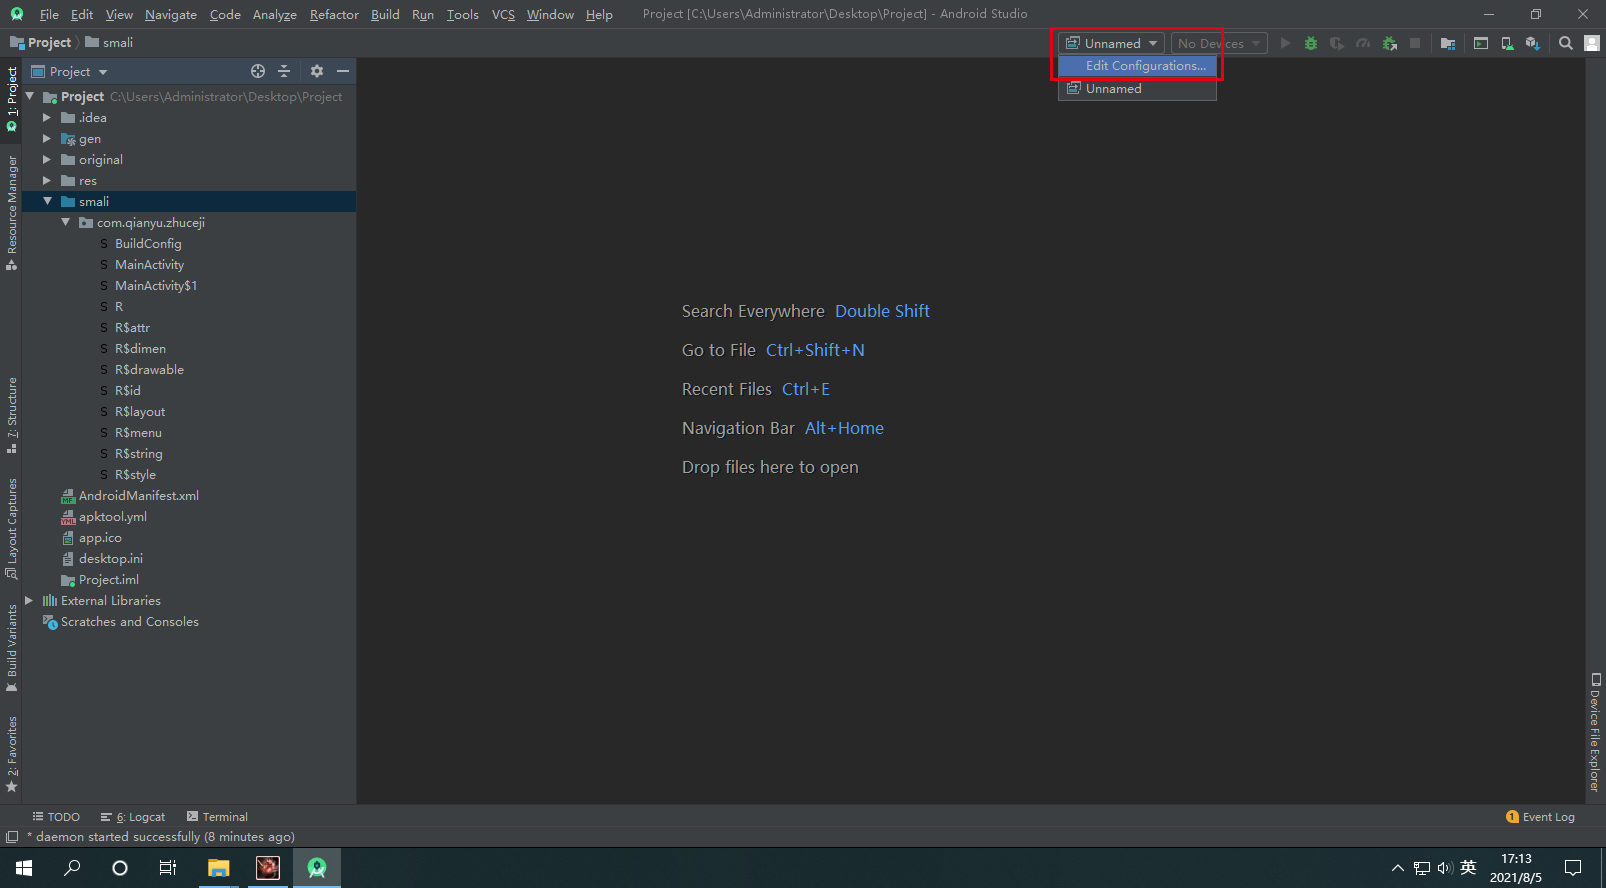Open Task View on taskbar
The width and height of the screenshot is (1606, 888).
pyautogui.click(x=168, y=867)
